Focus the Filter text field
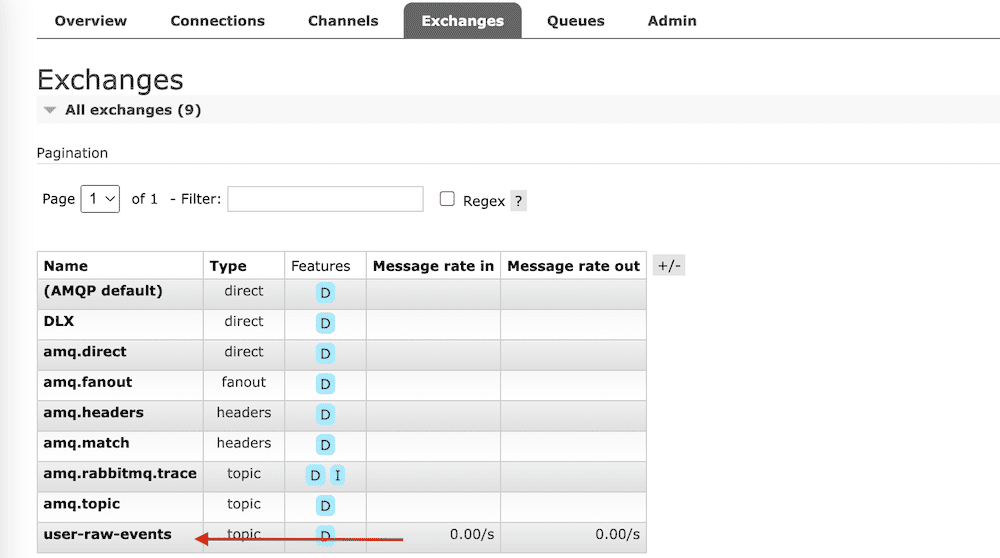1000x558 pixels. (x=325, y=199)
